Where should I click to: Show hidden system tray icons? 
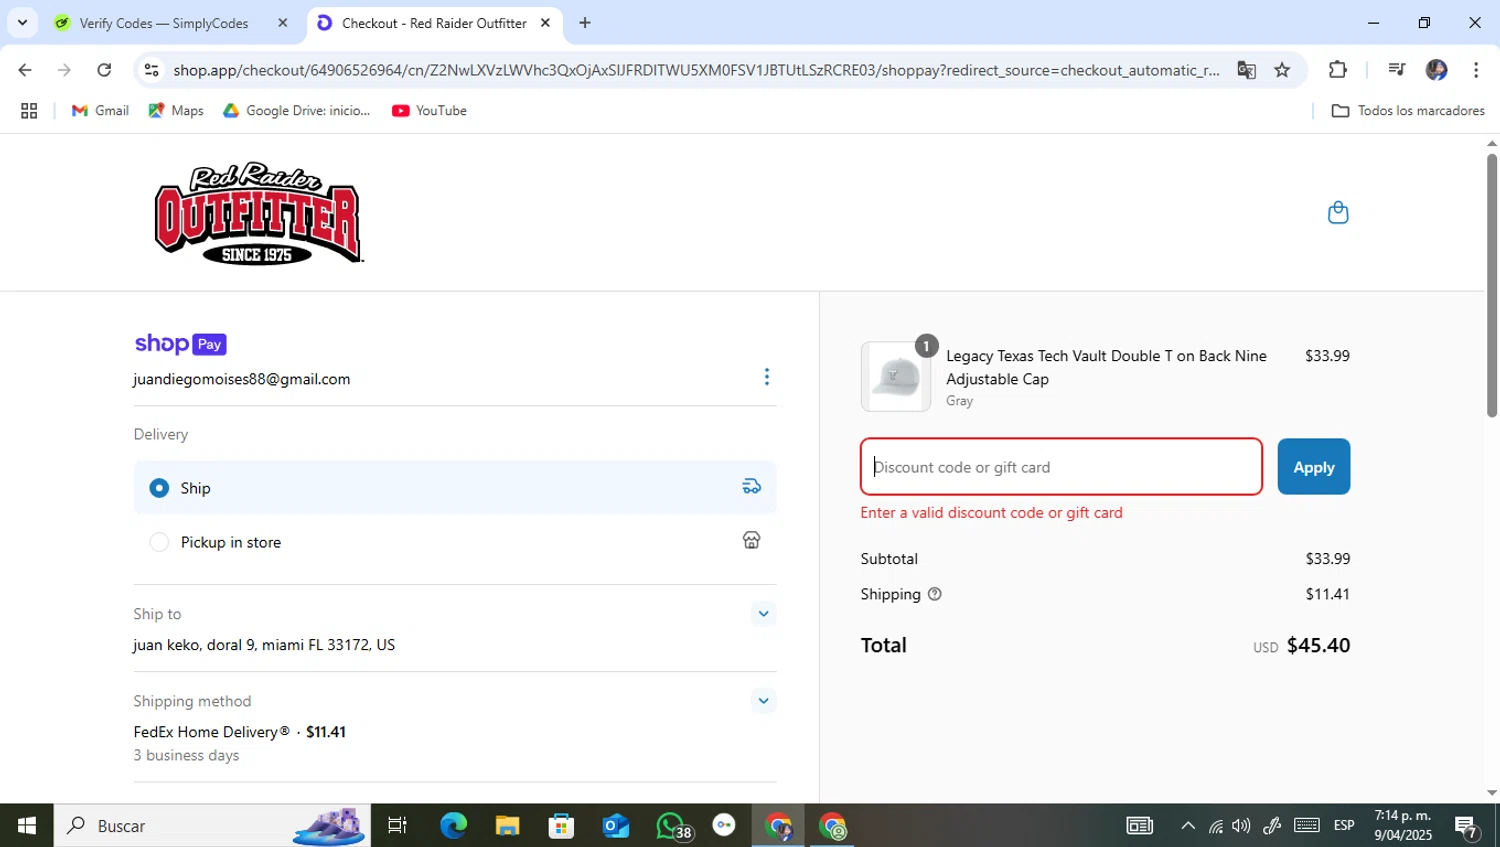coord(1187,826)
